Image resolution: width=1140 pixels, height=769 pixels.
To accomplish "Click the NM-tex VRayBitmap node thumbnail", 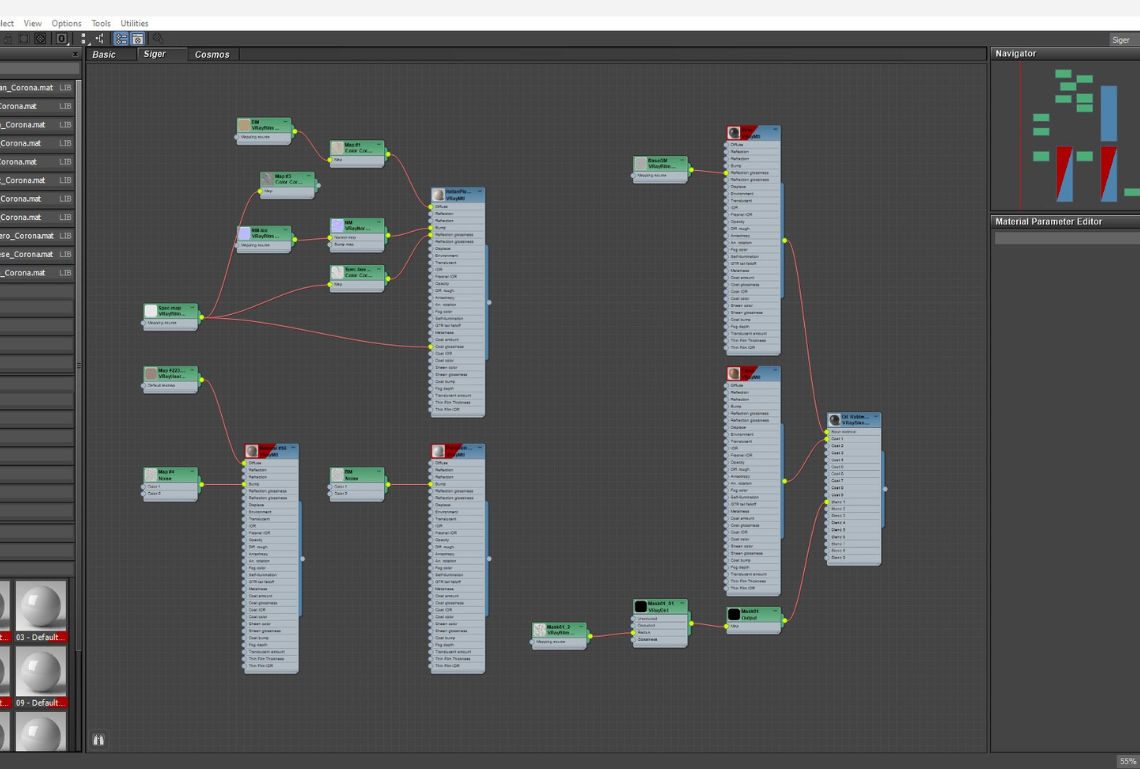I will click(244, 233).
